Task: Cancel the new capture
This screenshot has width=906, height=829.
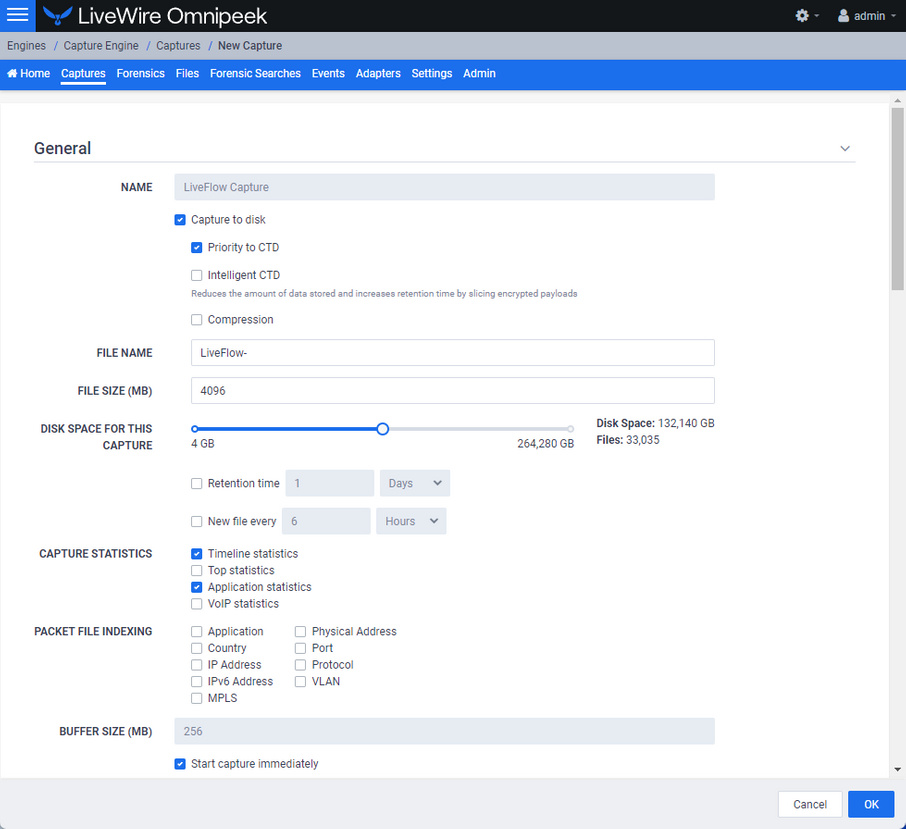Action: pos(810,804)
